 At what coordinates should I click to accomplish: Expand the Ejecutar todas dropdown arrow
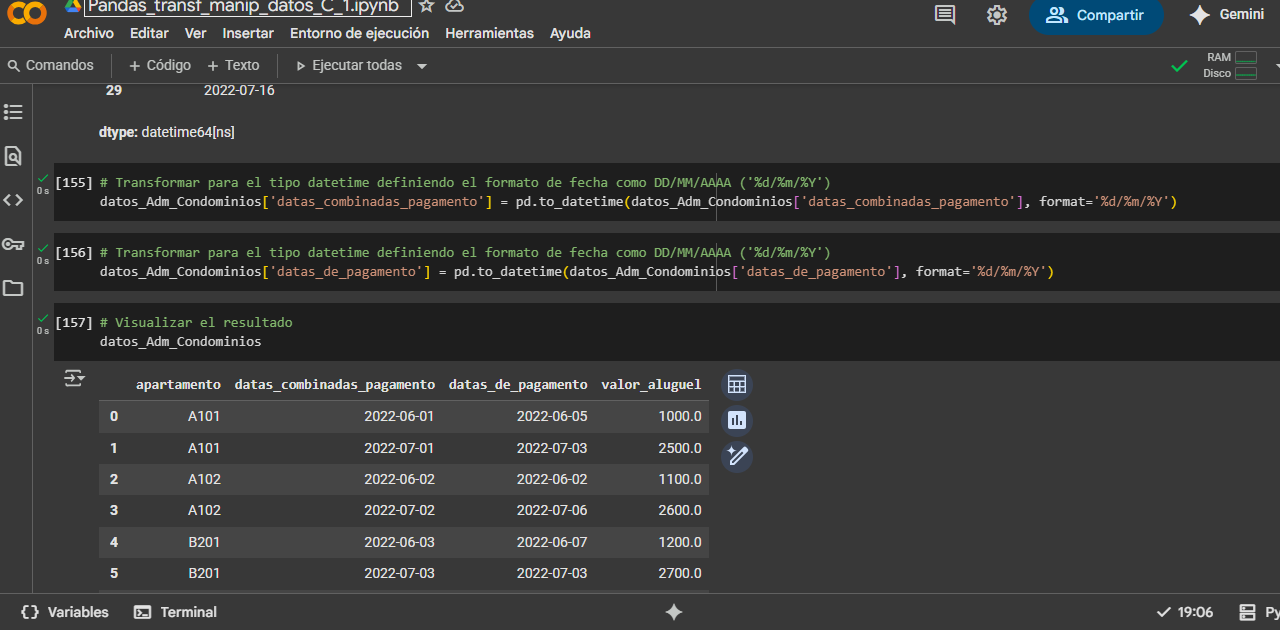422,66
